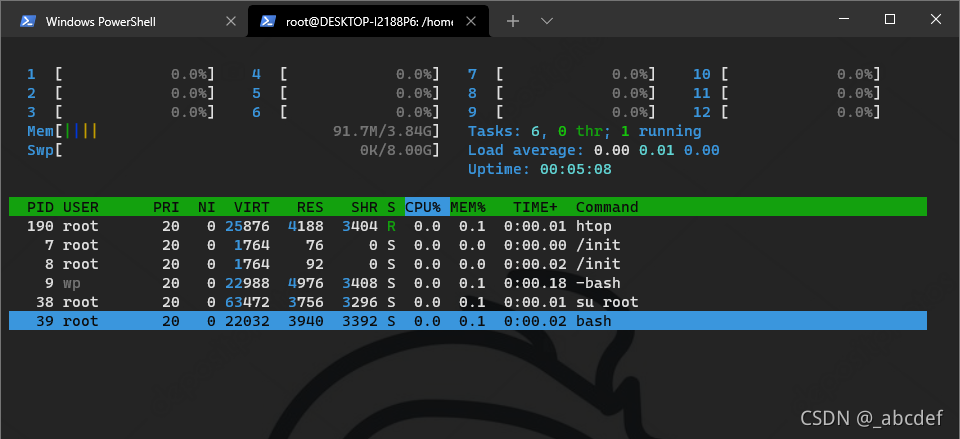Click the Tasks summary line
Screen dimensions: 960x439
click(x=585, y=131)
